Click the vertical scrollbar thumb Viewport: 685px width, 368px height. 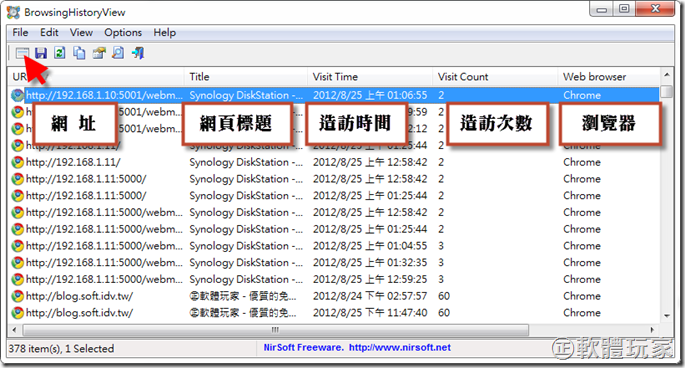pyautogui.click(x=667, y=91)
